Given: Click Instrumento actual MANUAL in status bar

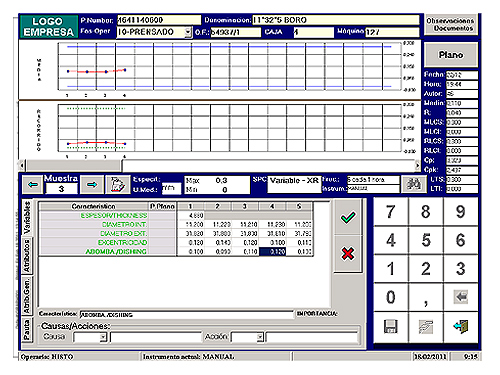Looking at the screenshot, I should [x=216, y=357].
